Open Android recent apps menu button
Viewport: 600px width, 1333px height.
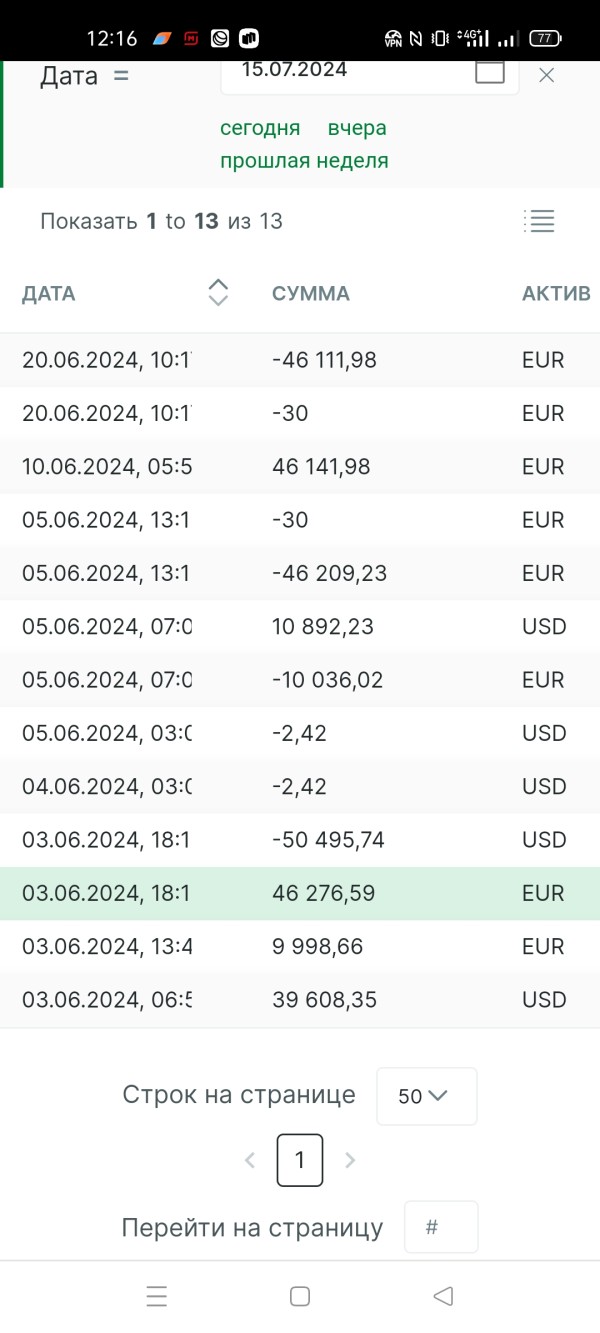156,1296
